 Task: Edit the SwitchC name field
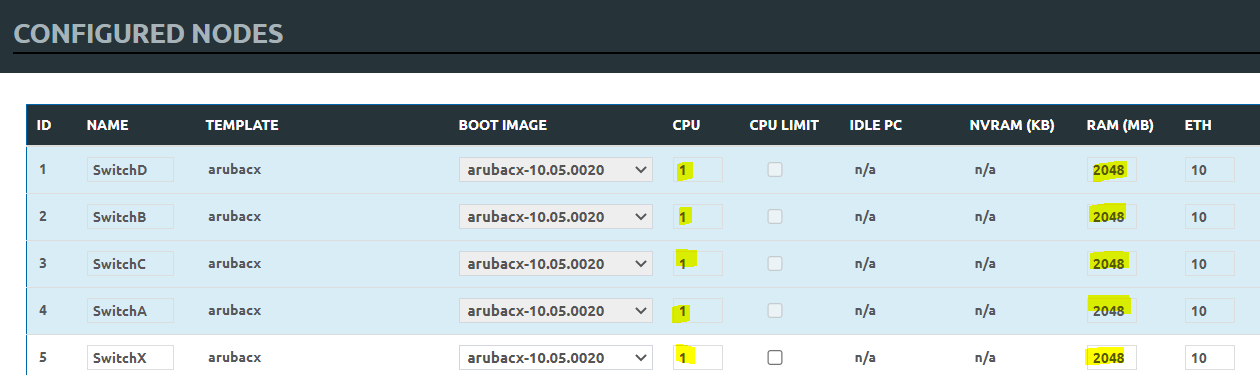(130, 264)
